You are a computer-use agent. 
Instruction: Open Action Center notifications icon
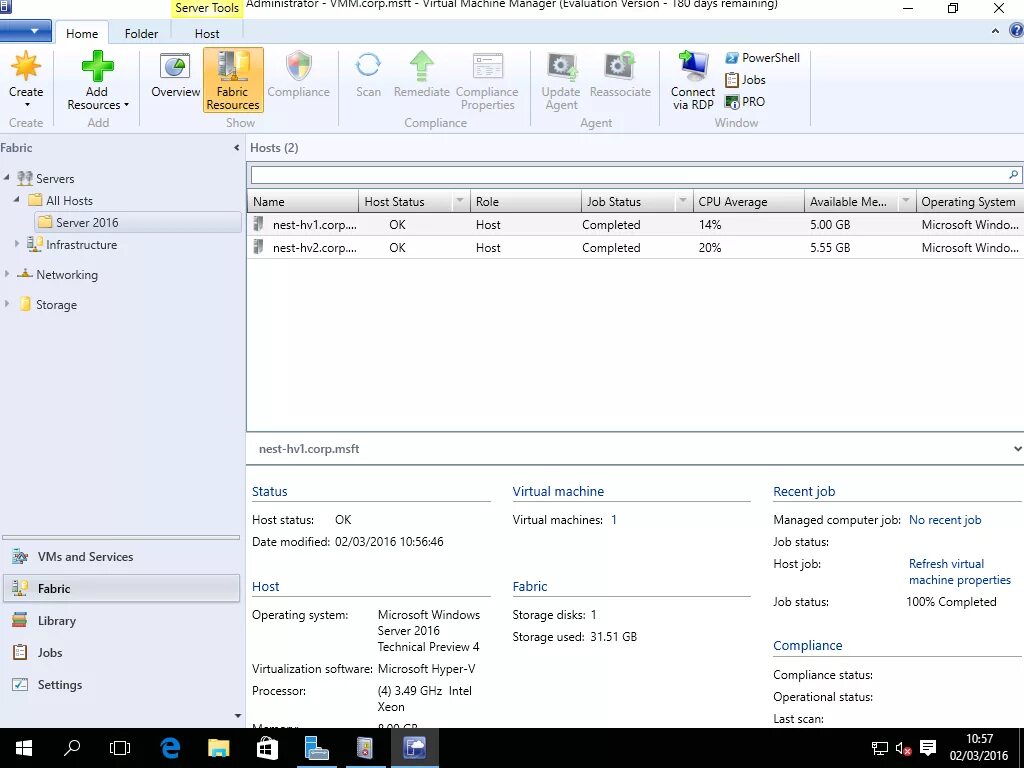[927, 748]
